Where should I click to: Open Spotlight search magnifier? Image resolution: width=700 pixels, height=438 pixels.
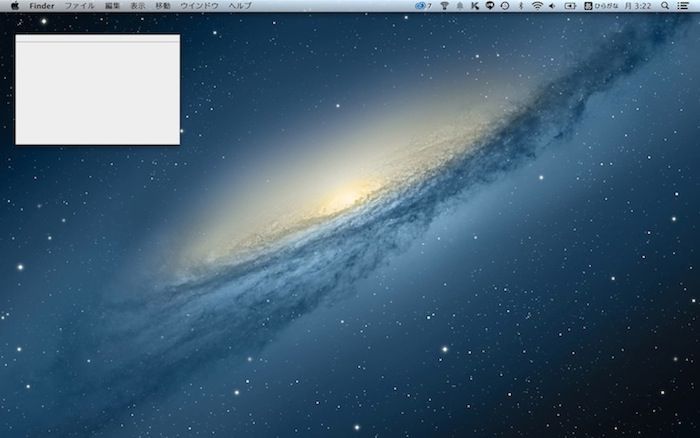(665, 6)
